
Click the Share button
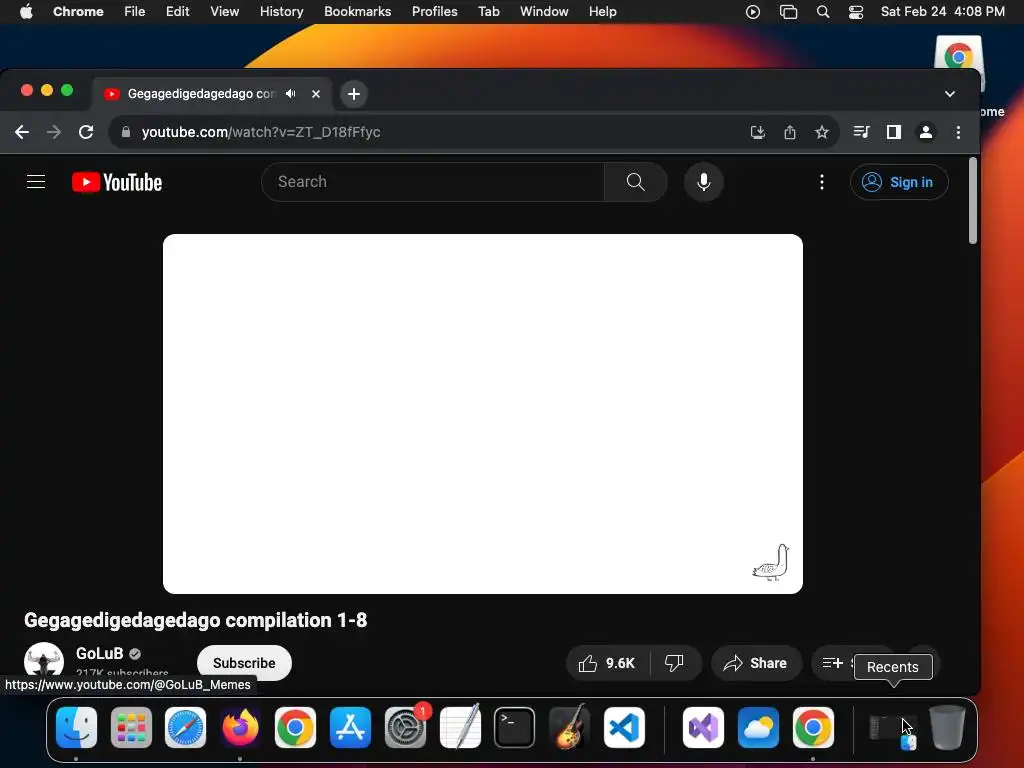tap(755, 663)
